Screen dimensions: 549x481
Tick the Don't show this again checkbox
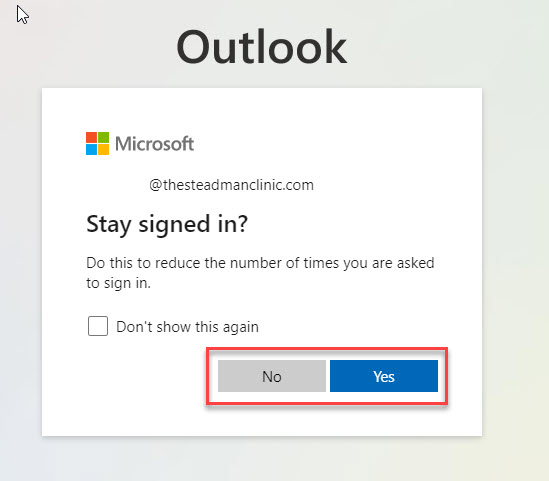click(x=98, y=326)
